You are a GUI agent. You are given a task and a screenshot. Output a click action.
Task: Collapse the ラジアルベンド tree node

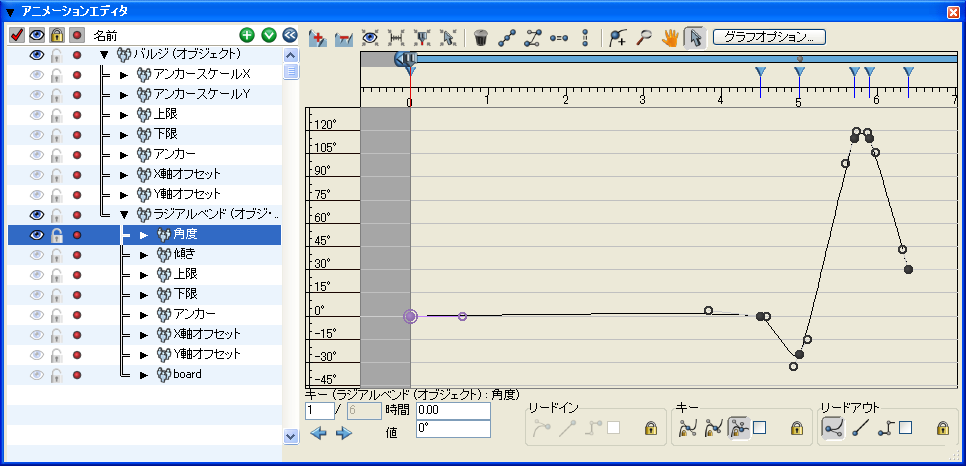click(x=124, y=215)
